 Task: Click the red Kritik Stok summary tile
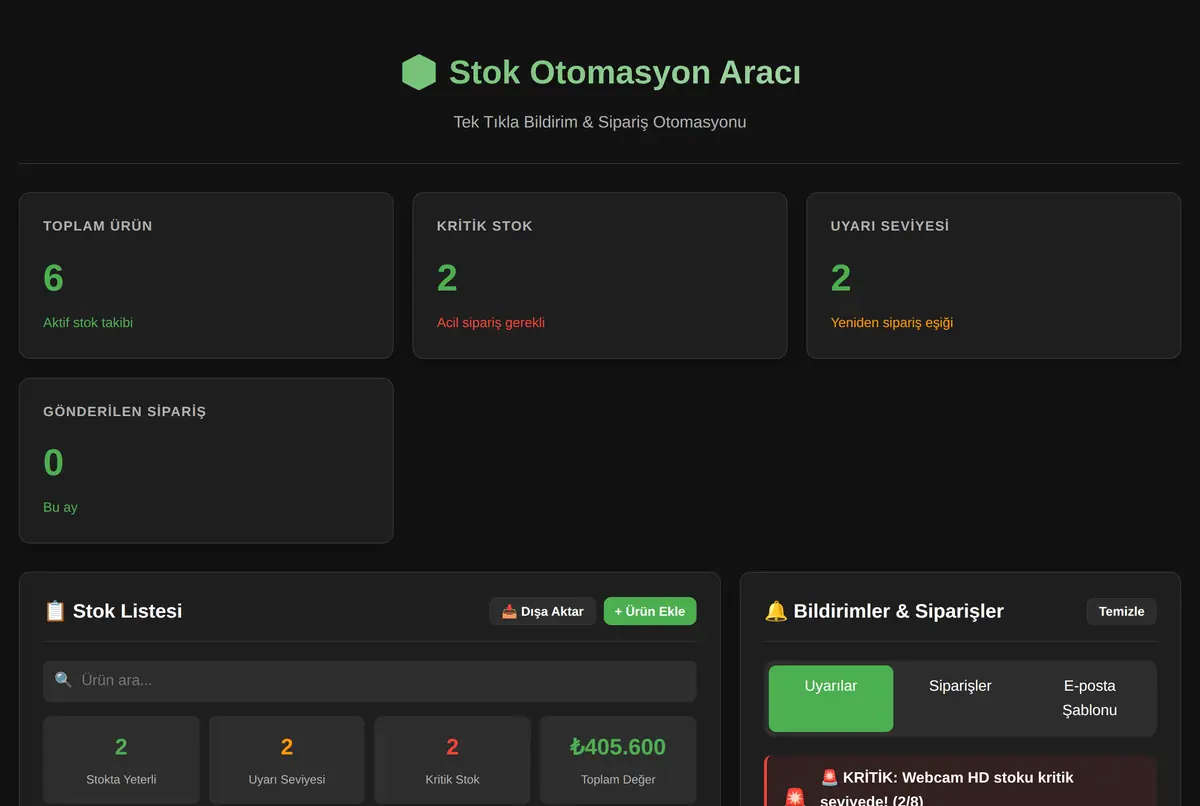[x=452, y=761]
